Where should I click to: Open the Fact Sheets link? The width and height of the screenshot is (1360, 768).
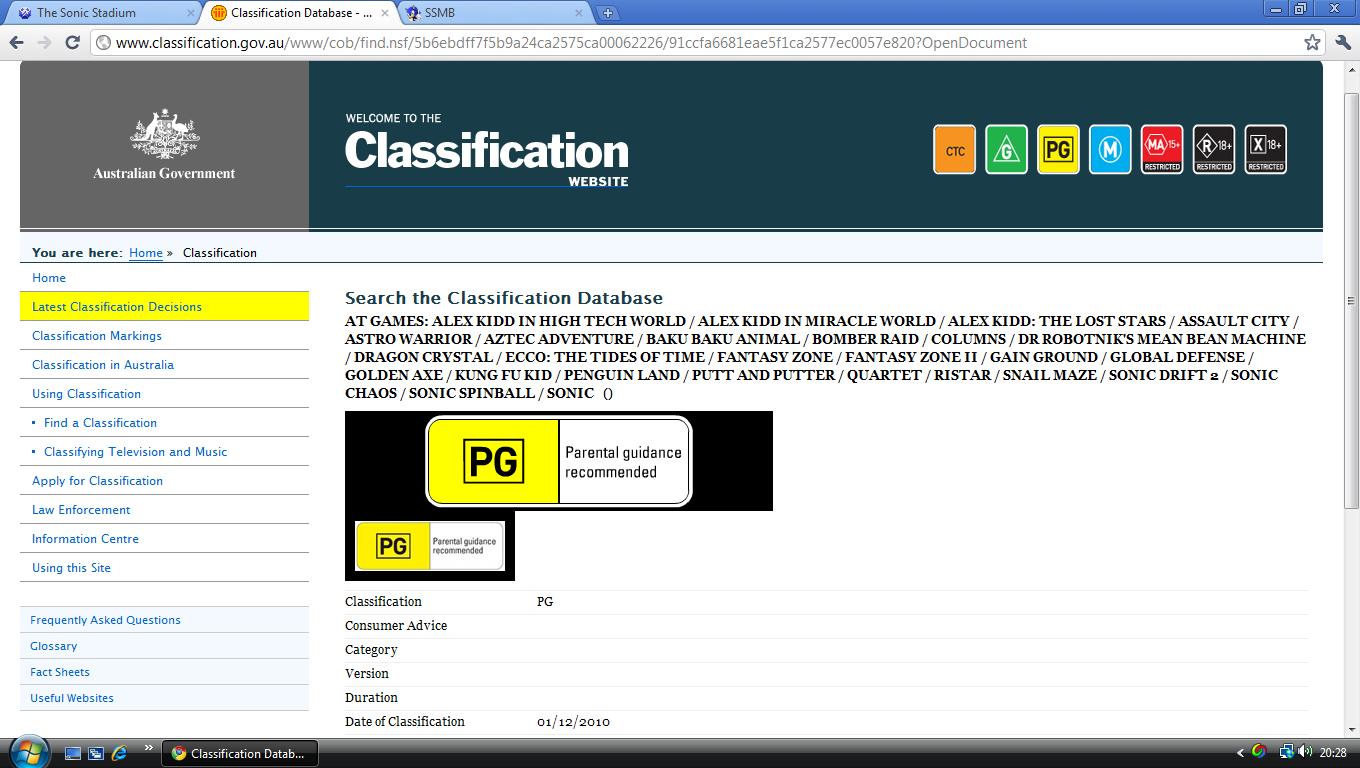point(60,672)
